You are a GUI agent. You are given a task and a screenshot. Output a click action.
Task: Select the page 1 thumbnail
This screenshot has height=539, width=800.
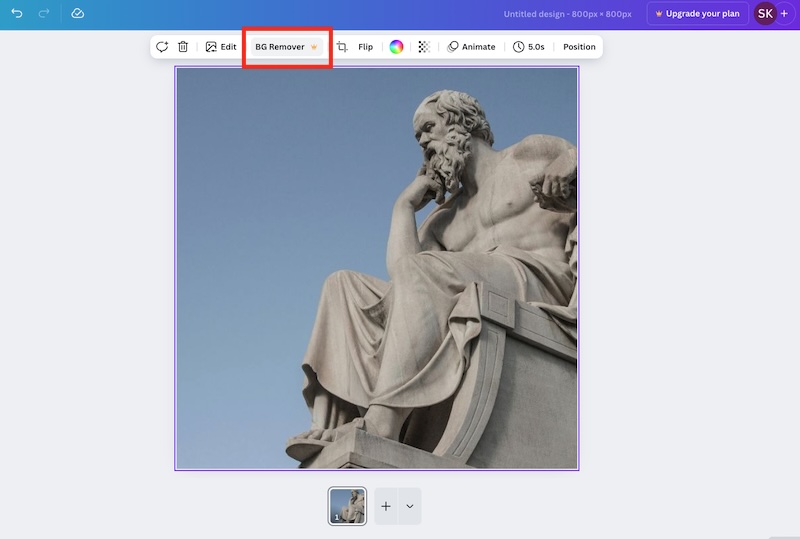(x=347, y=506)
